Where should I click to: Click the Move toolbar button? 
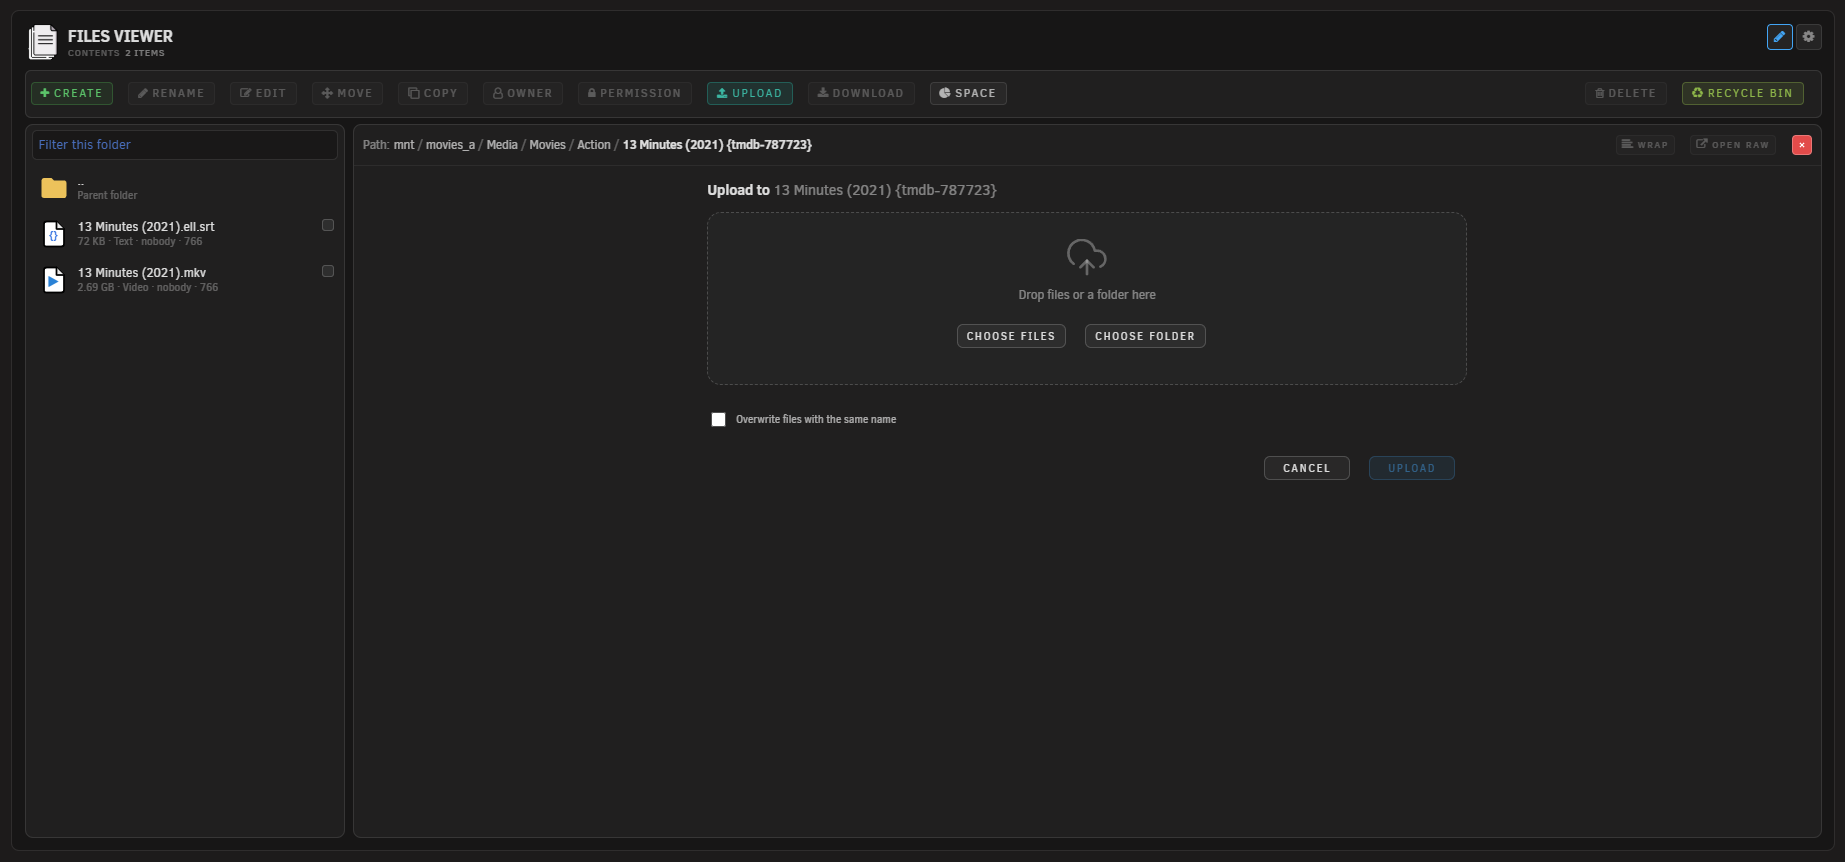(347, 93)
